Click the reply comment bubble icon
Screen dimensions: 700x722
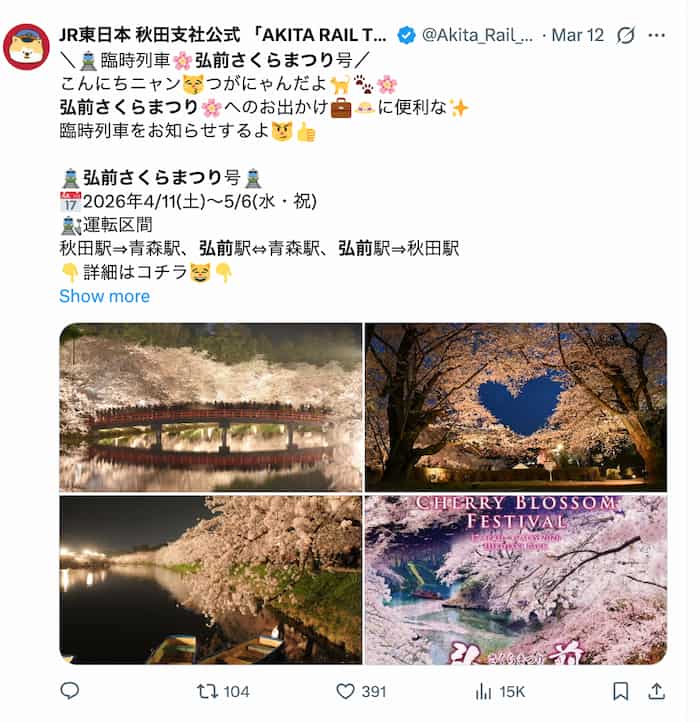[70, 691]
